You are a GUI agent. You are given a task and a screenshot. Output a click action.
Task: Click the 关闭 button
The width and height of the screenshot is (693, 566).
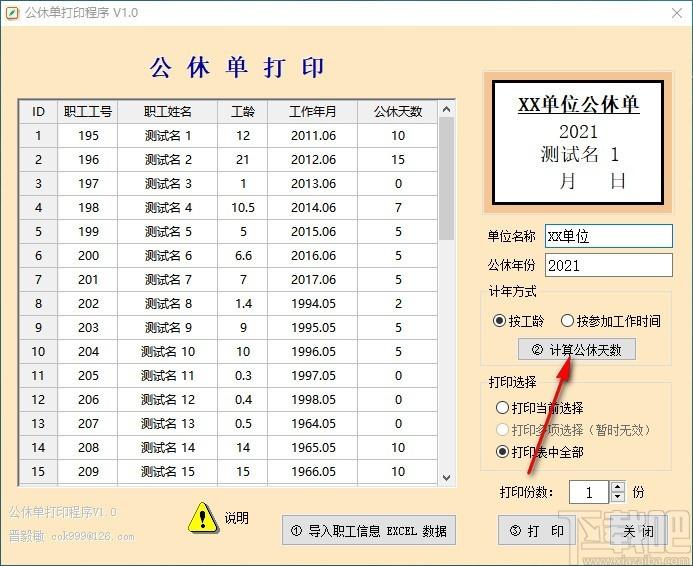click(638, 530)
